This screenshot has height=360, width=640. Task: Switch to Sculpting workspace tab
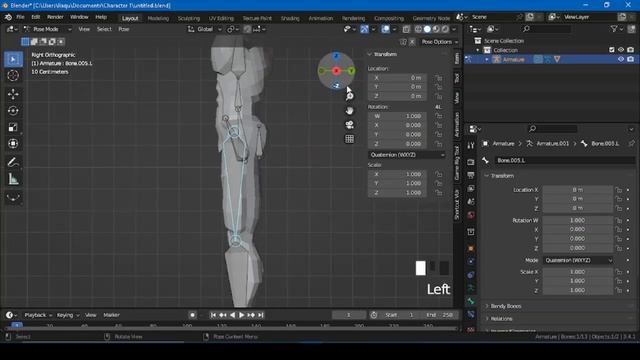(x=189, y=18)
